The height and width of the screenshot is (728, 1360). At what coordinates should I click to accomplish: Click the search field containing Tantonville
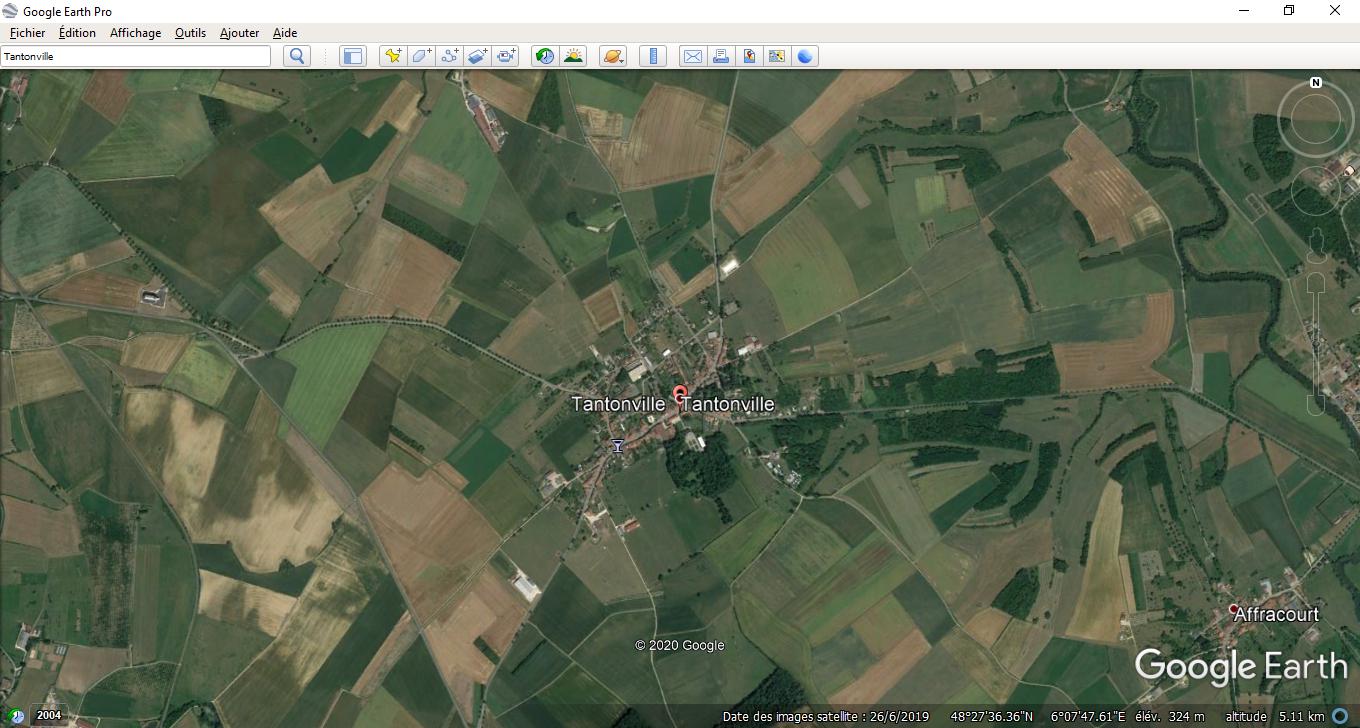135,56
